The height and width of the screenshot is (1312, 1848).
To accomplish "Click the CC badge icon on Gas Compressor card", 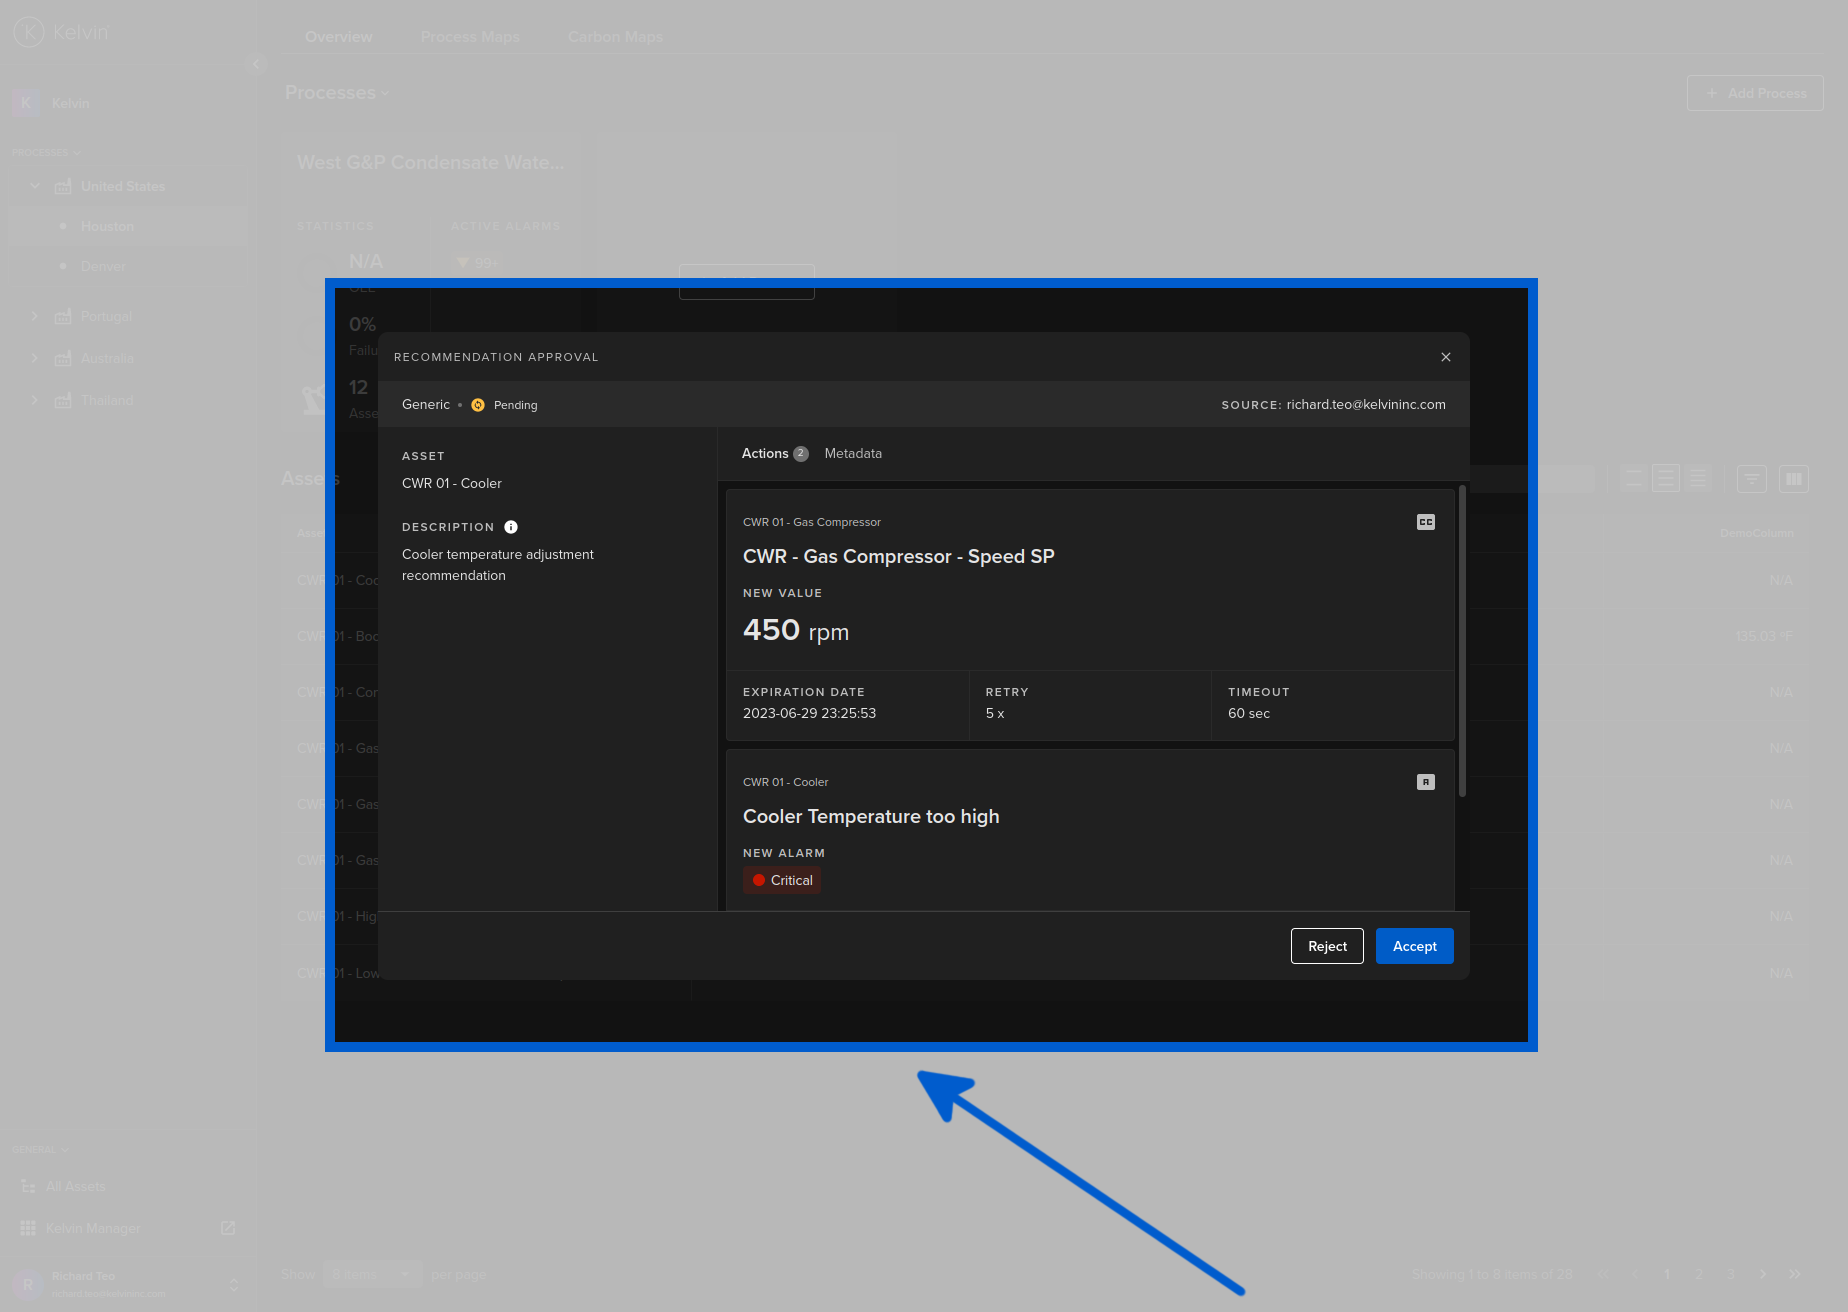I will point(1425,522).
